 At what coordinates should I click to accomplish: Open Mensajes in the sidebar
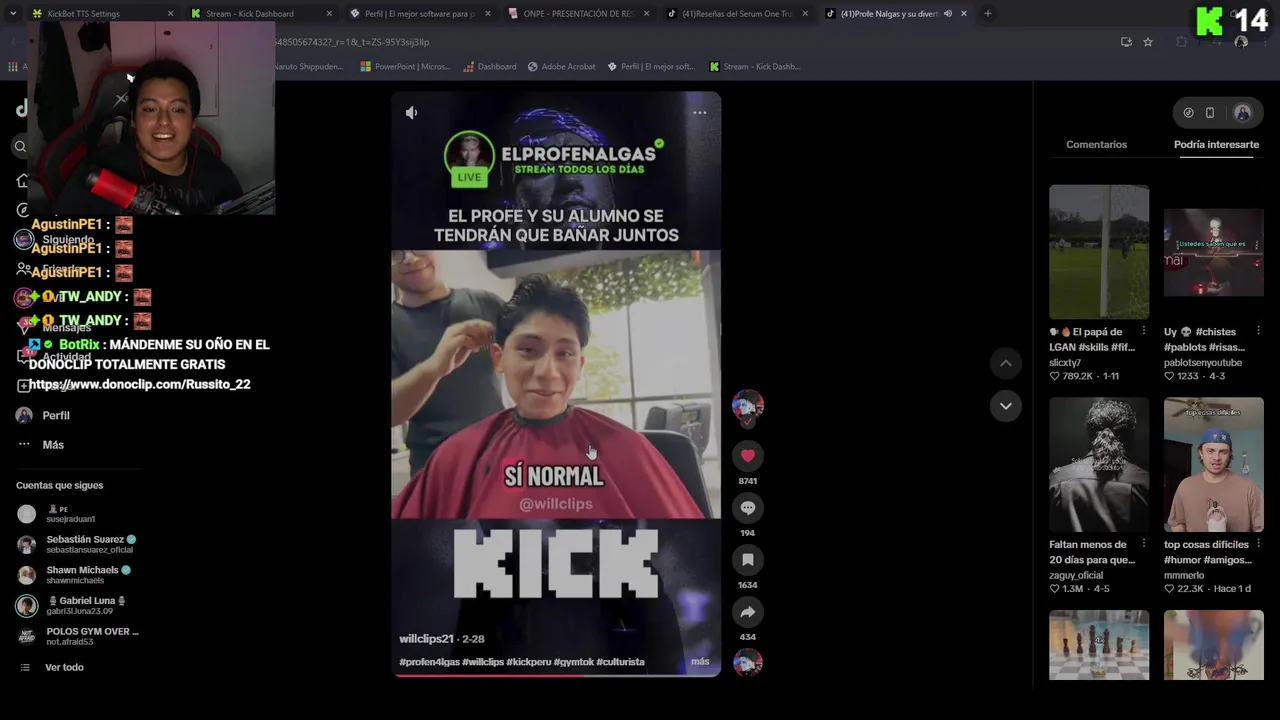click(66, 328)
